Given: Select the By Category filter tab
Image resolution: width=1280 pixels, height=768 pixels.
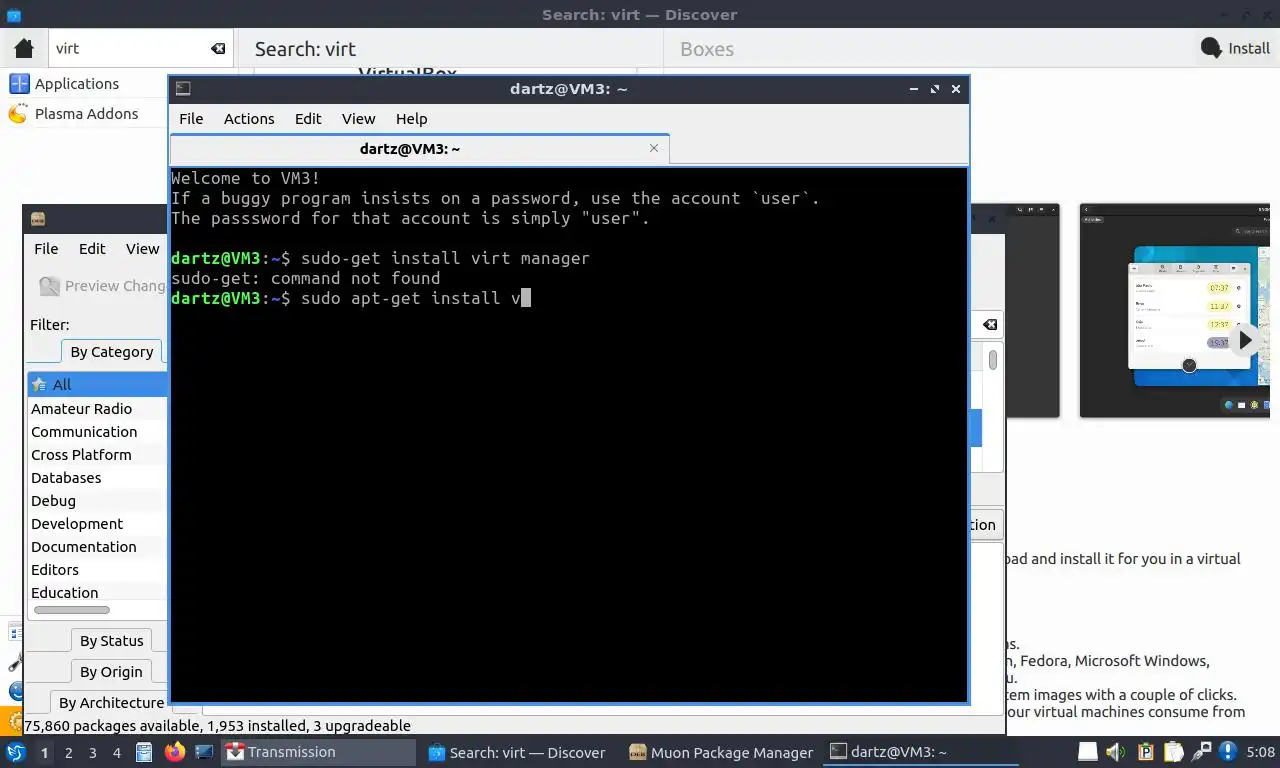Looking at the screenshot, I should click(111, 352).
